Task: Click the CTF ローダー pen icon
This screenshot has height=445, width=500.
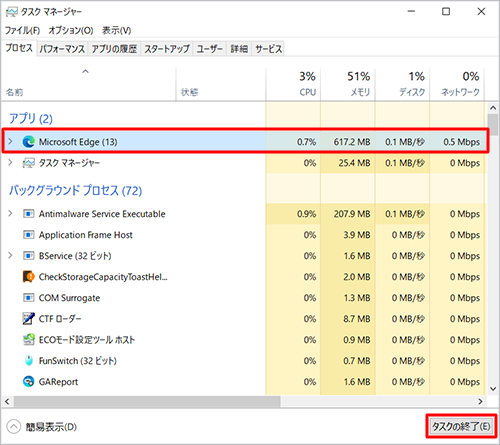Action: [29, 319]
